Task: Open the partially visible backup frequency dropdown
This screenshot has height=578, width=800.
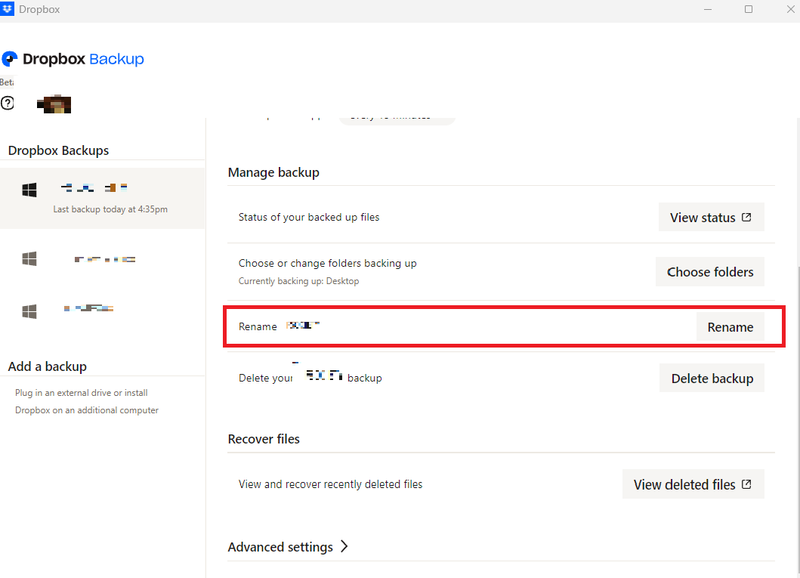Action: [x=397, y=118]
